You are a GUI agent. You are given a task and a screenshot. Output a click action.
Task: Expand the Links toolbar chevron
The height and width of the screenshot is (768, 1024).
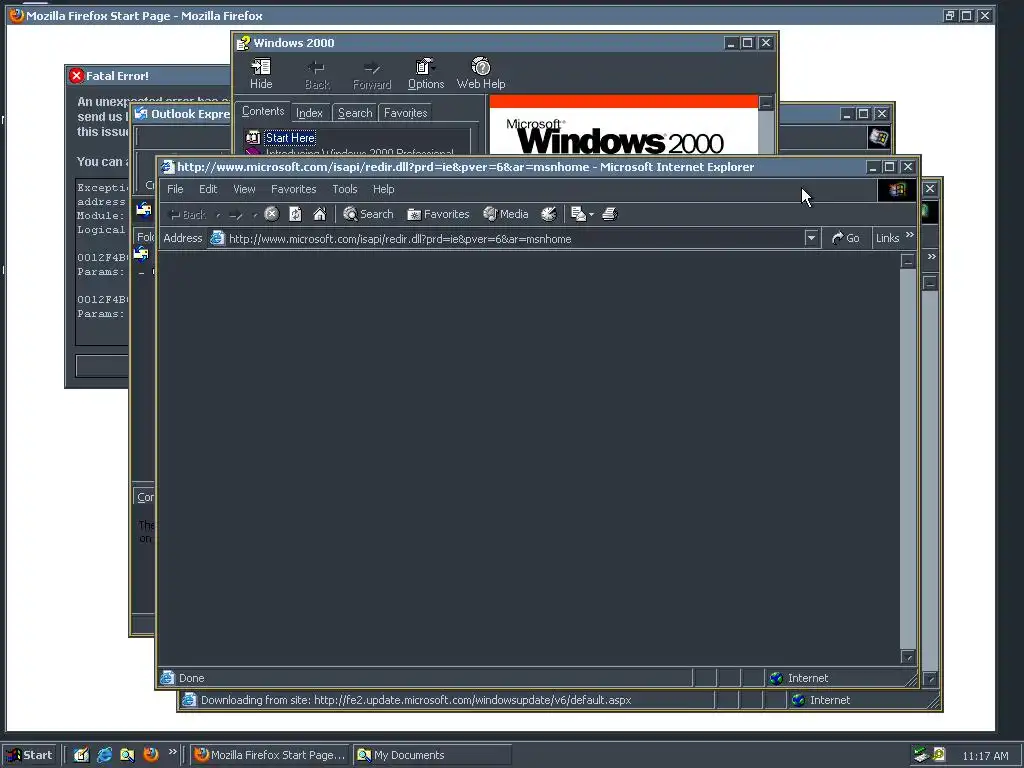(910, 234)
